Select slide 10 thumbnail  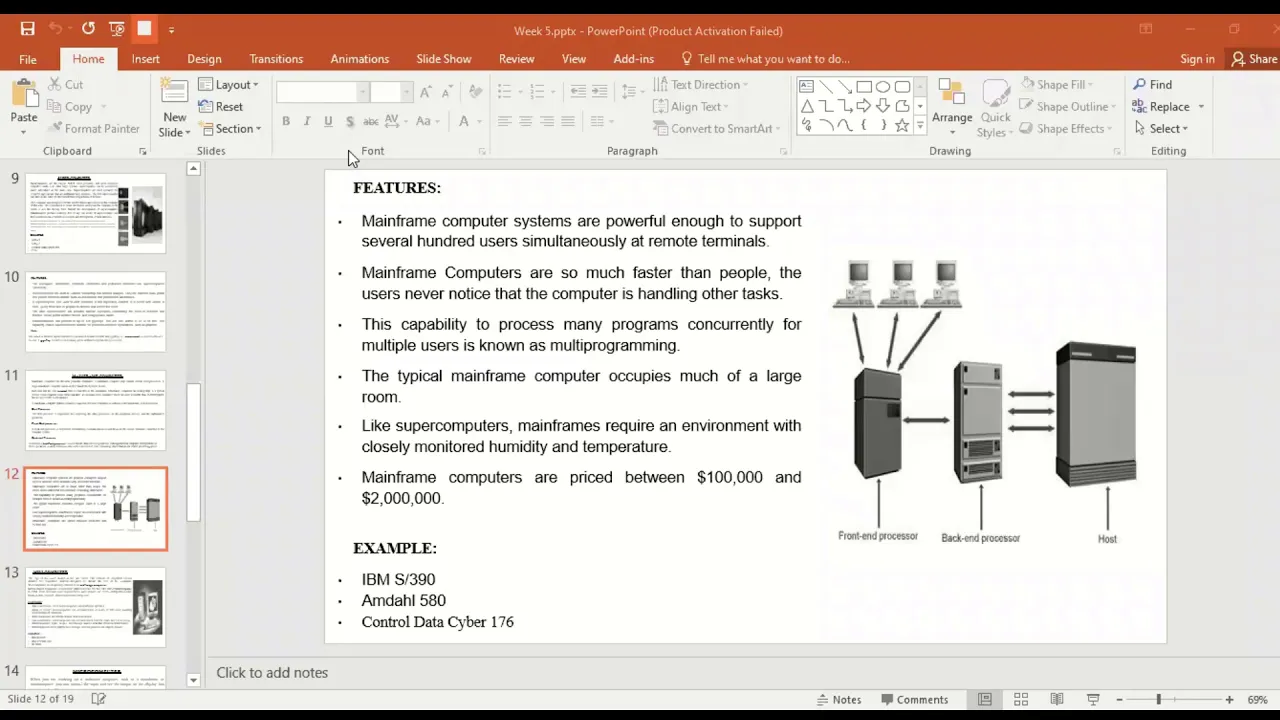click(96, 311)
